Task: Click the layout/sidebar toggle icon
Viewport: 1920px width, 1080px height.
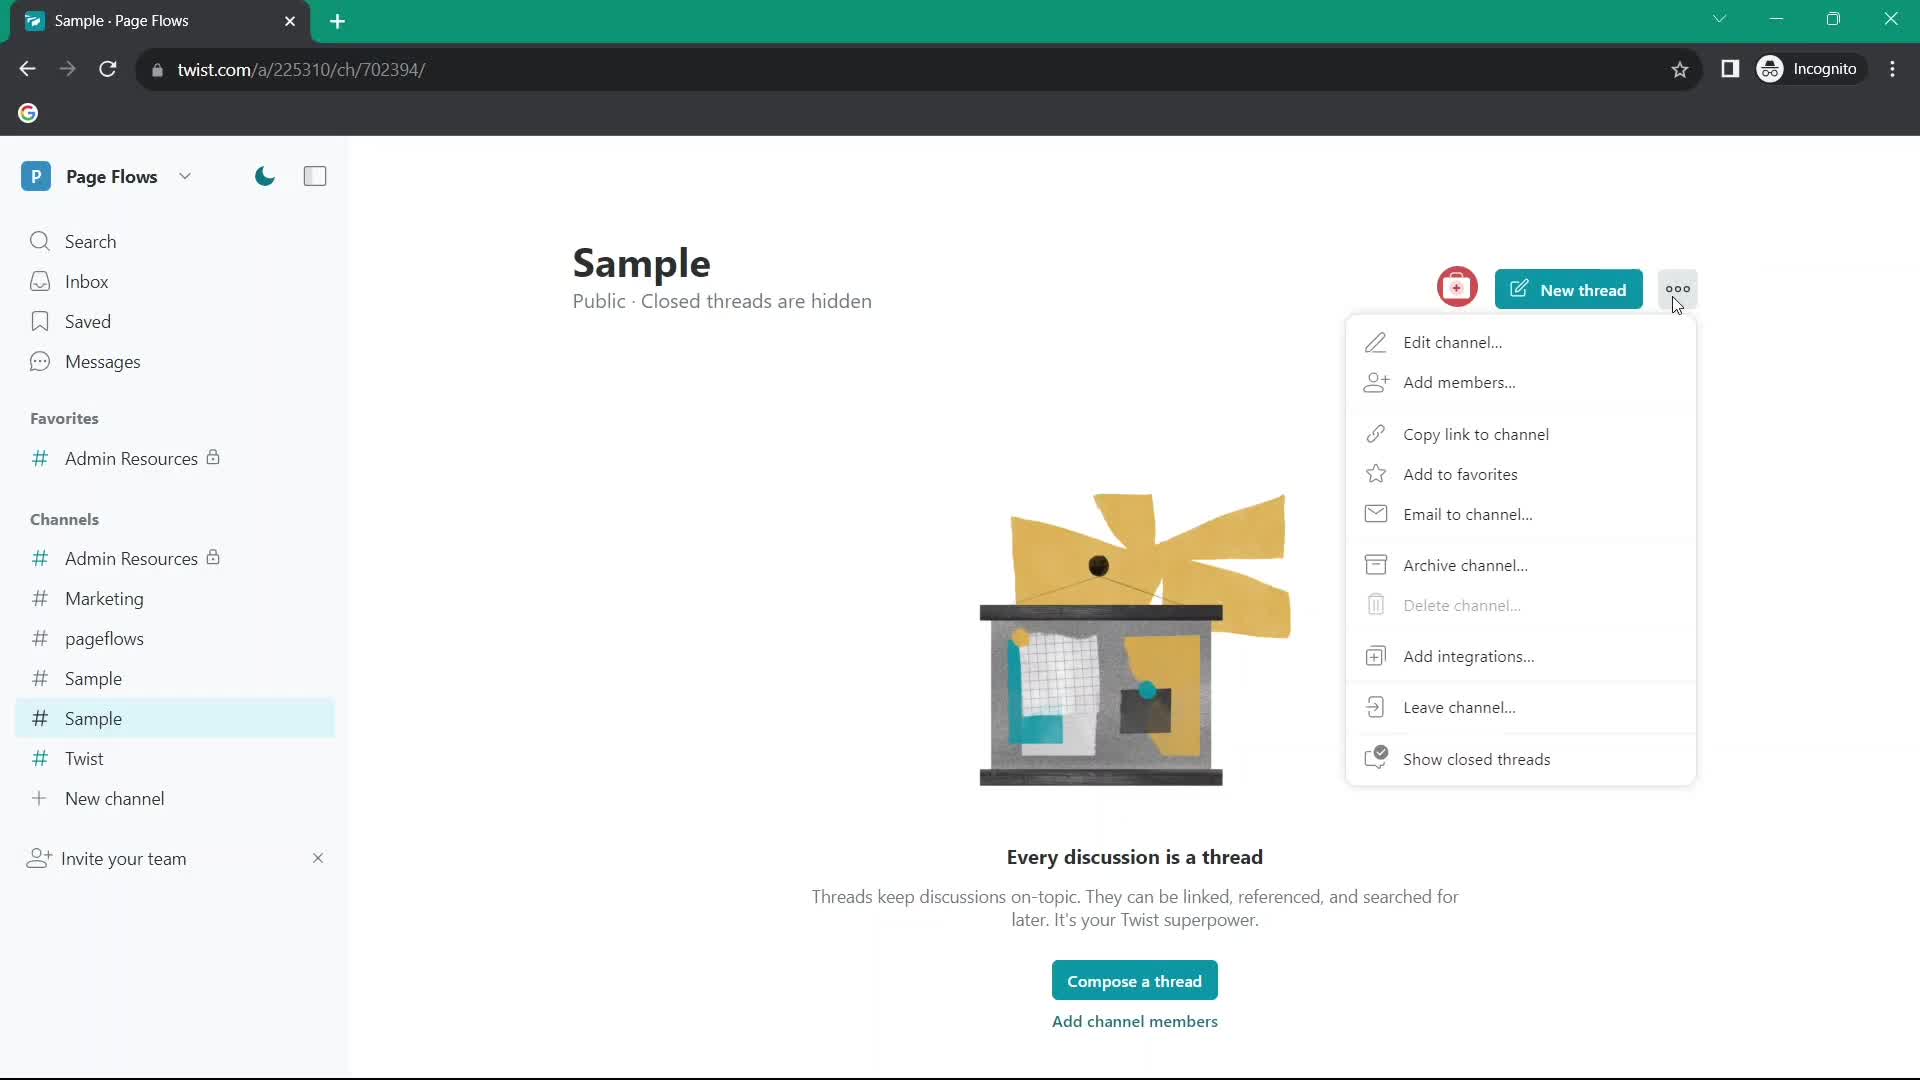Action: click(x=315, y=175)
